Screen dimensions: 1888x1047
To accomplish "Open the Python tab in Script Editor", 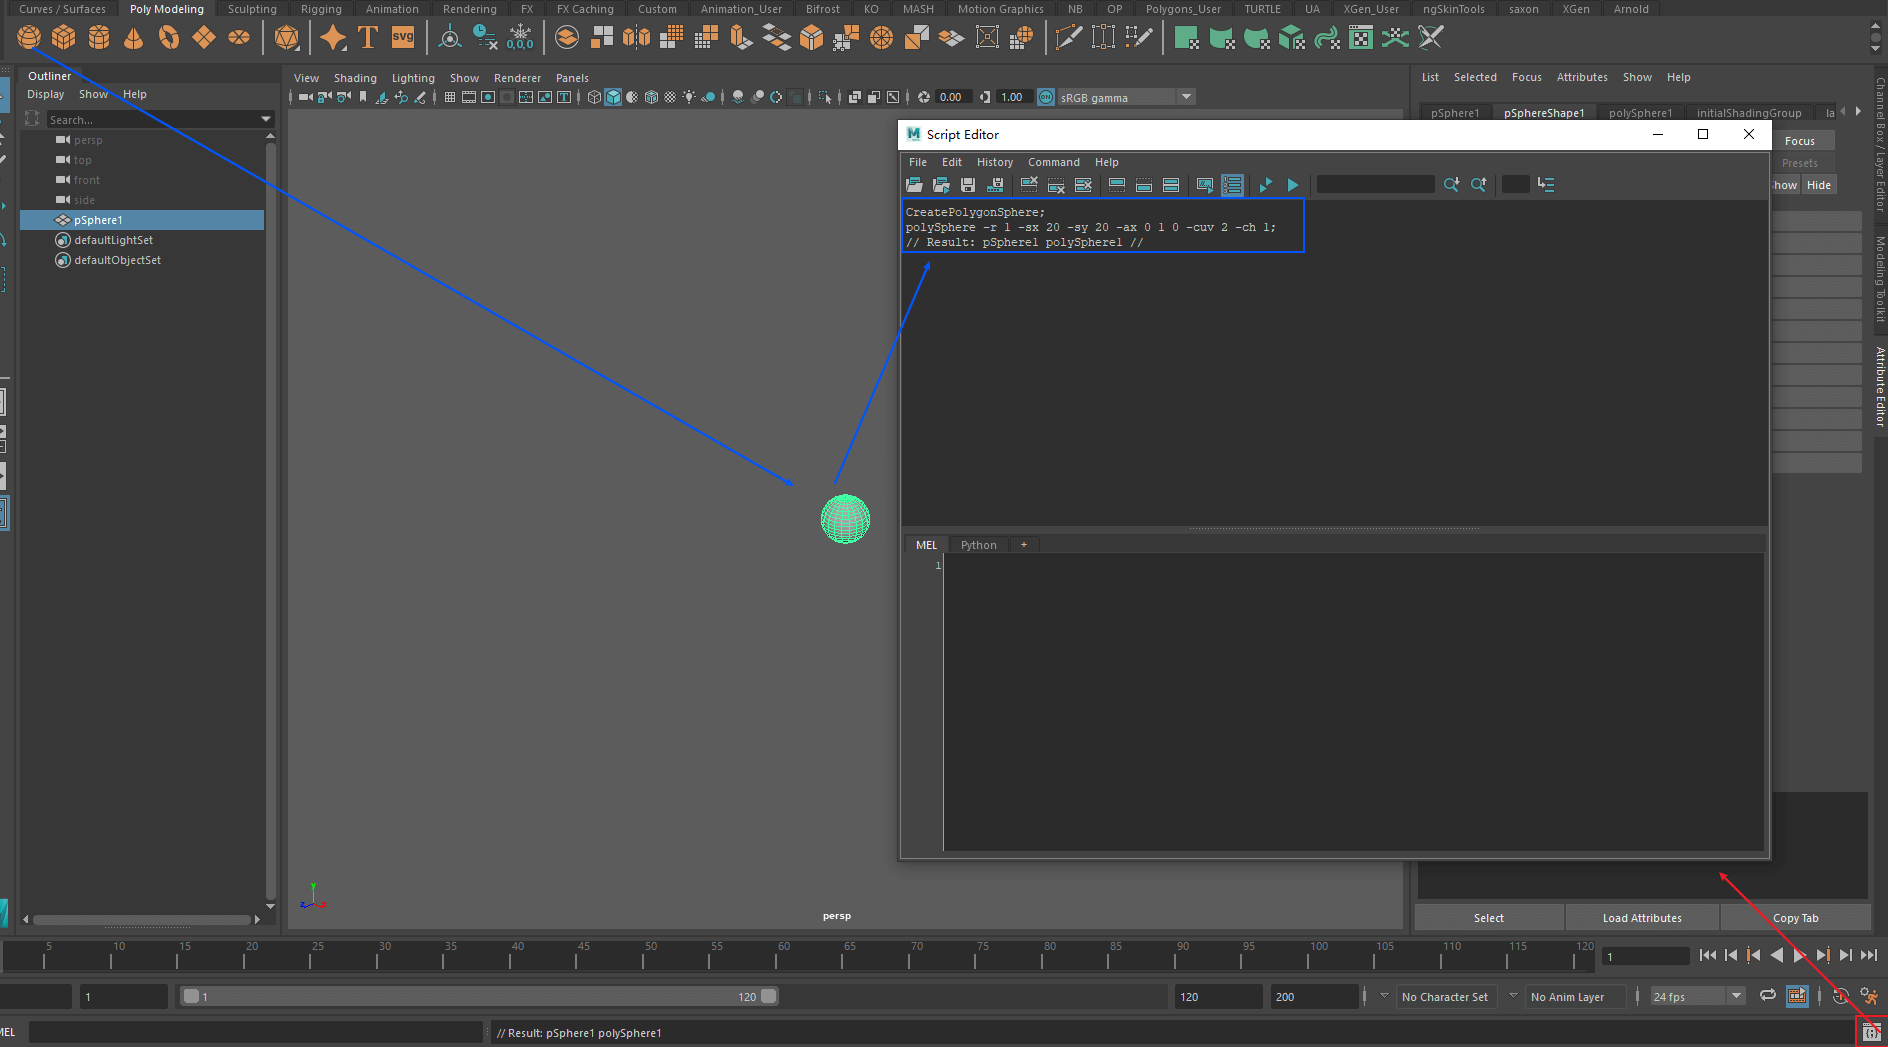I will 979,545.
